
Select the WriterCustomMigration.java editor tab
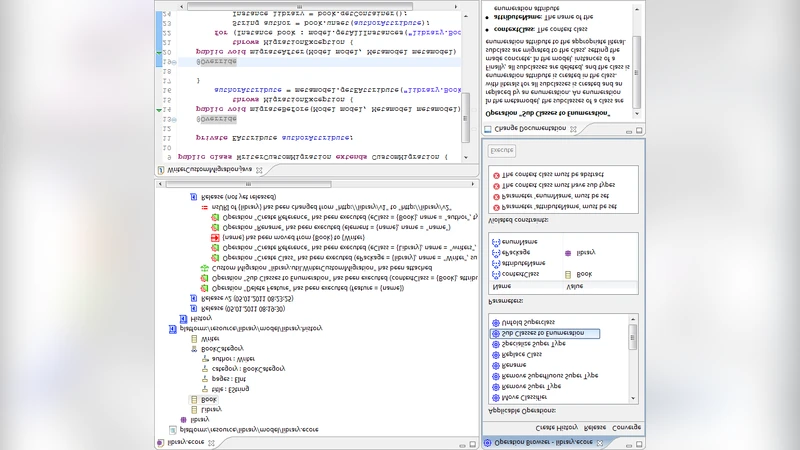(210, 170)
